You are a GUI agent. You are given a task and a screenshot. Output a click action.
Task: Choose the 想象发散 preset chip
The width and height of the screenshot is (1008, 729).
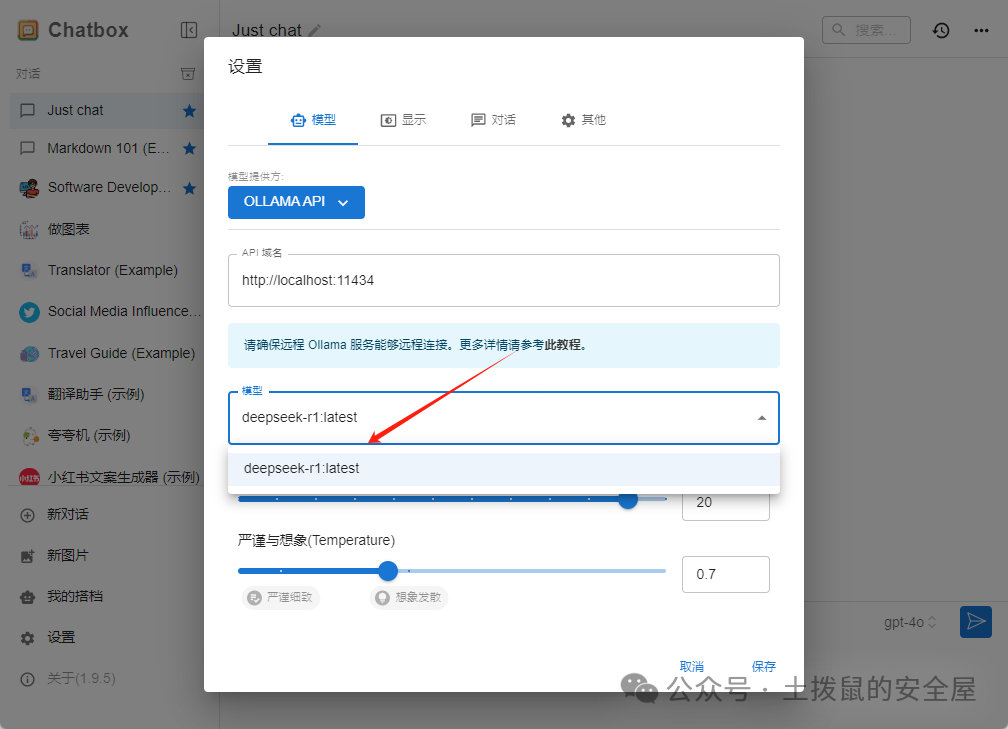[x=409, y=598]
